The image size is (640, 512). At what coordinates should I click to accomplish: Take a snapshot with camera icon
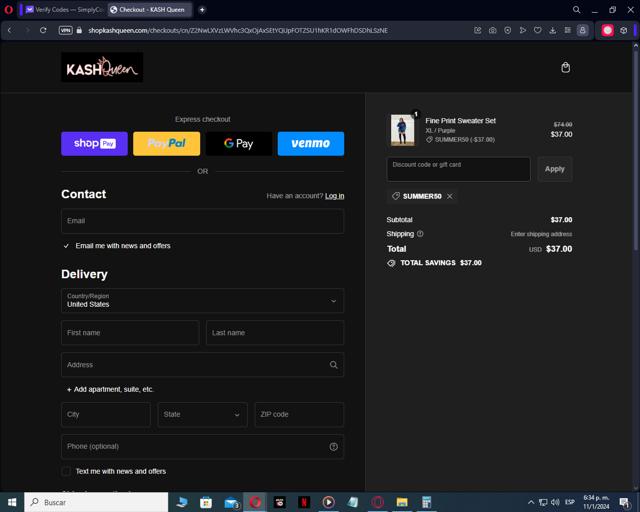493,30
